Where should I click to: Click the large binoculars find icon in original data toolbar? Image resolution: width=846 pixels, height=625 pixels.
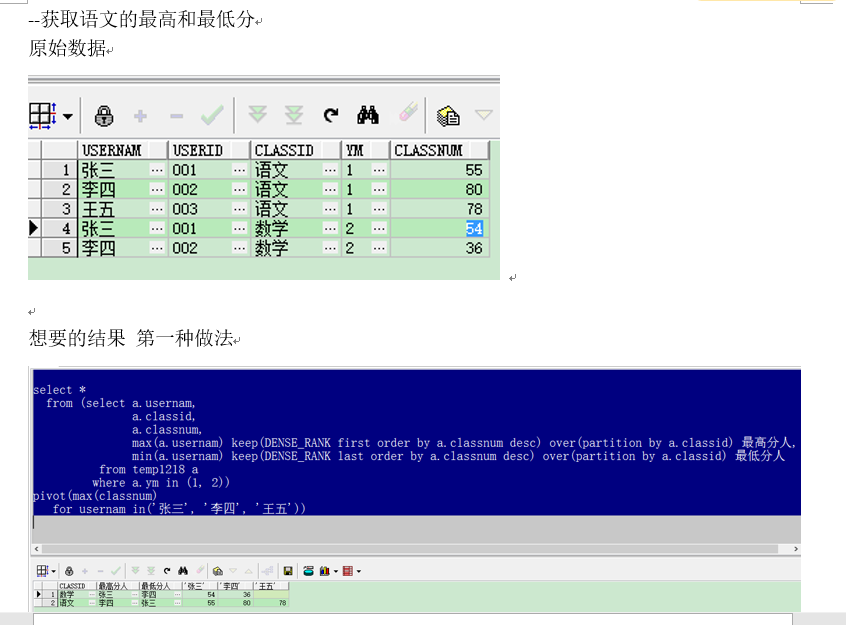point(368,115)
